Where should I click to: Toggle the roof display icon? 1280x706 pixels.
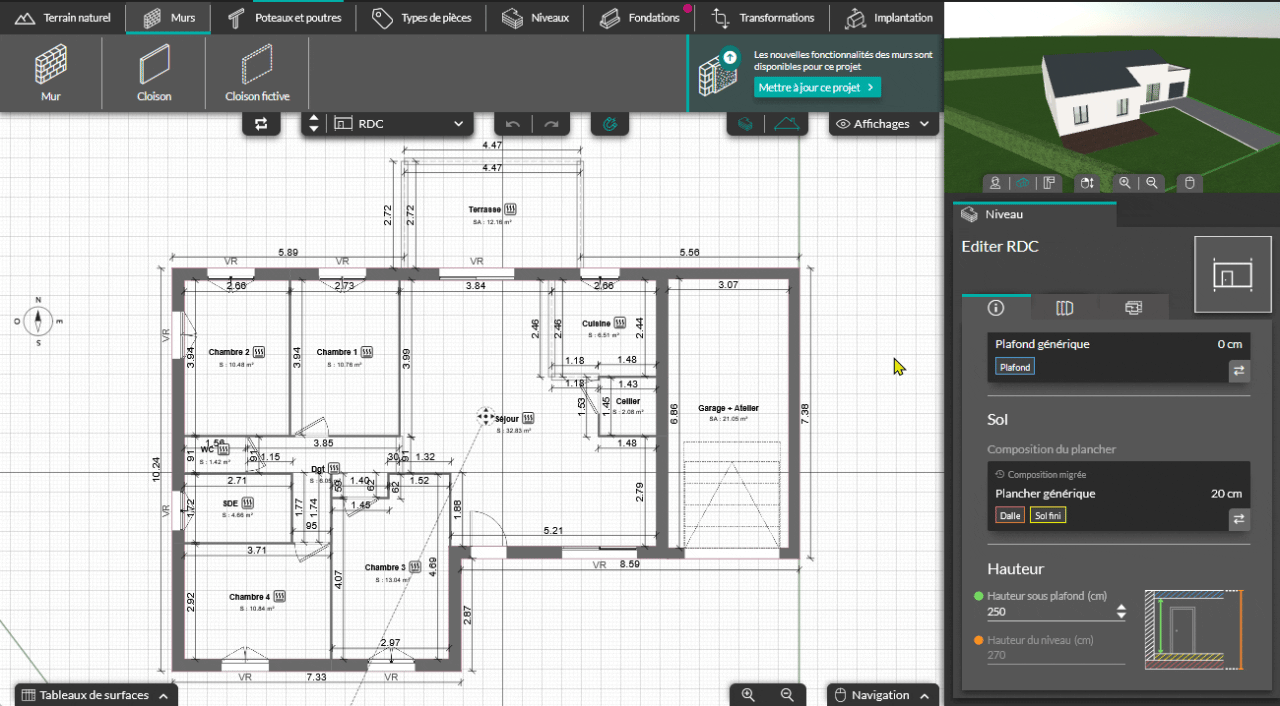787,124
